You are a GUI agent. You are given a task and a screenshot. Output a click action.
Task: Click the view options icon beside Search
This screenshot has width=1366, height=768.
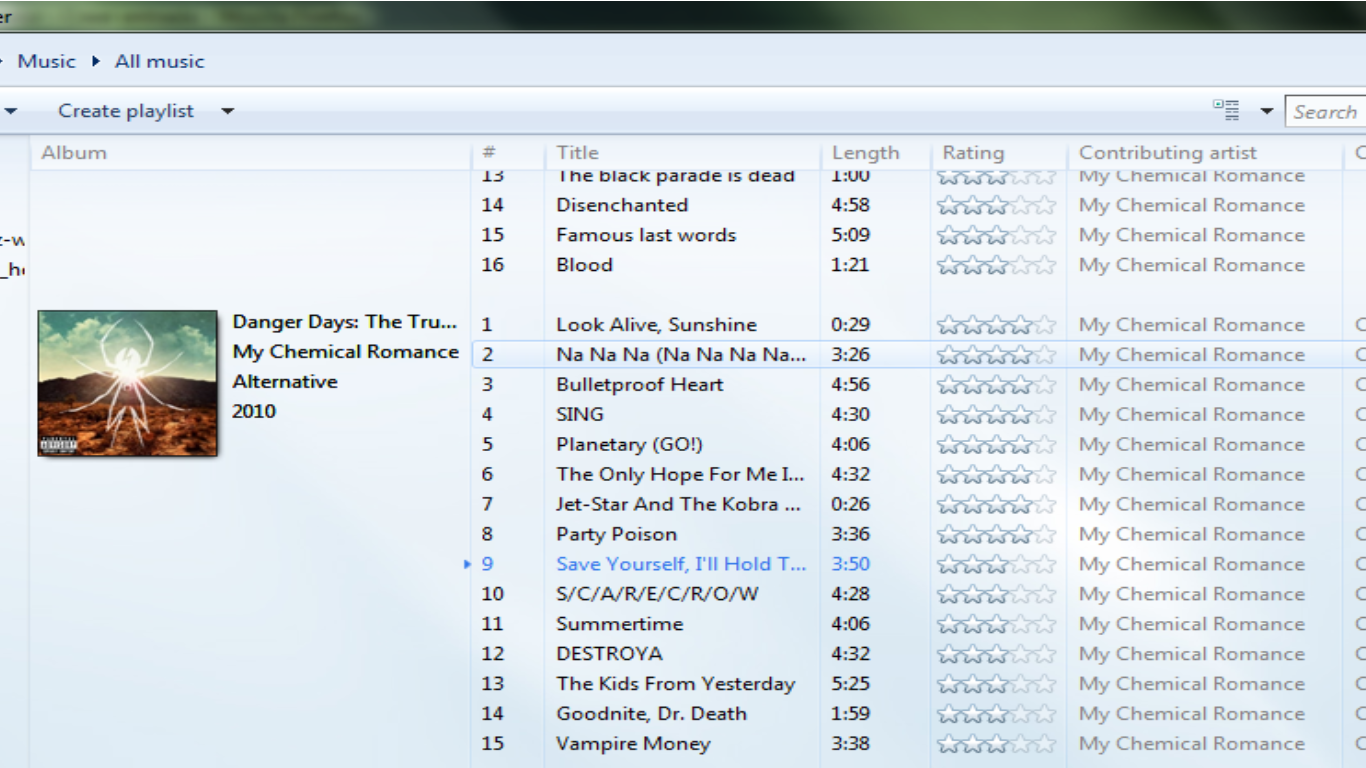(x=1226, y=110)
